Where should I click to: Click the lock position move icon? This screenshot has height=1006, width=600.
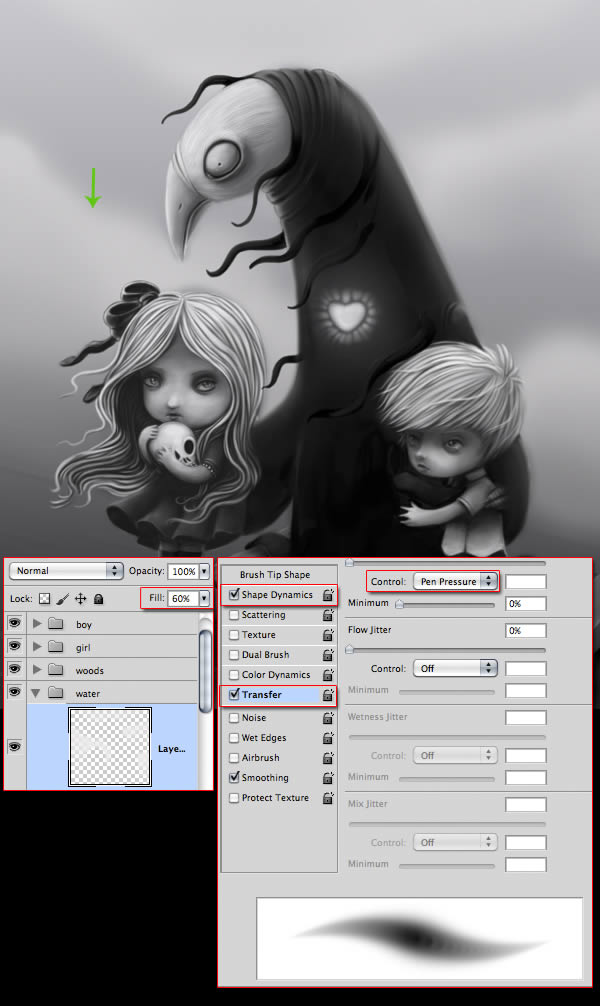80,599
